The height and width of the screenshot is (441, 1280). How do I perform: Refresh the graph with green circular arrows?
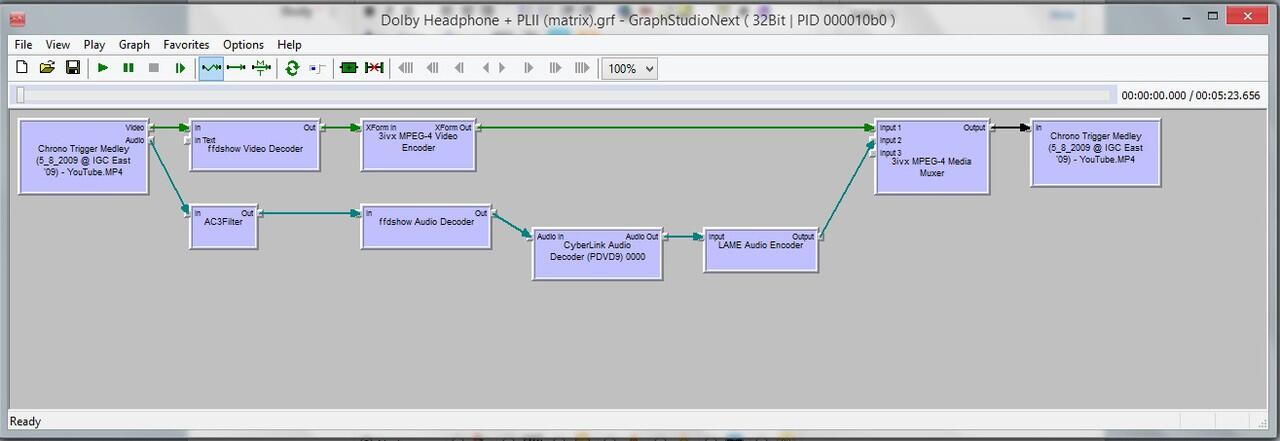[292, 68]
